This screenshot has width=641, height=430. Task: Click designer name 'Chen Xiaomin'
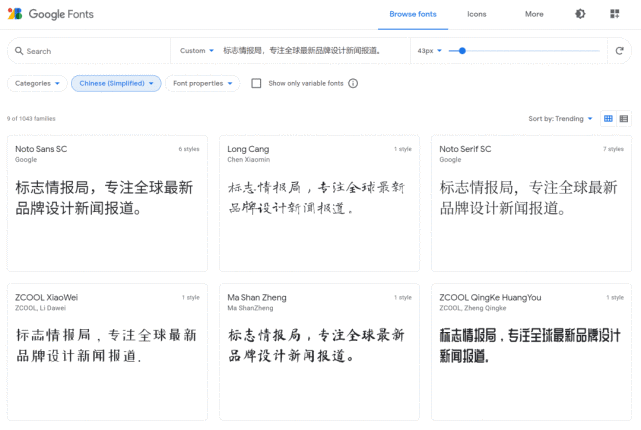pos(249,160)
